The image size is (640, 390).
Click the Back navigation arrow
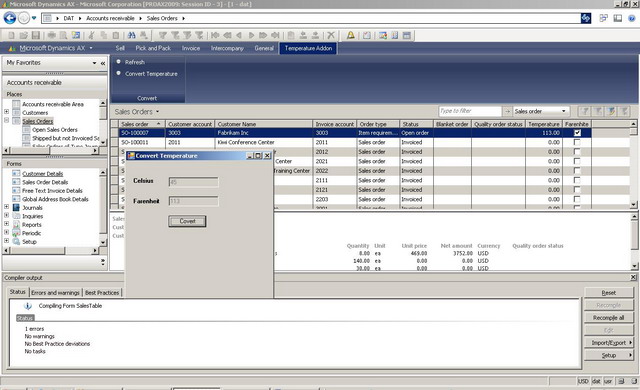click(x=9, y=18)
